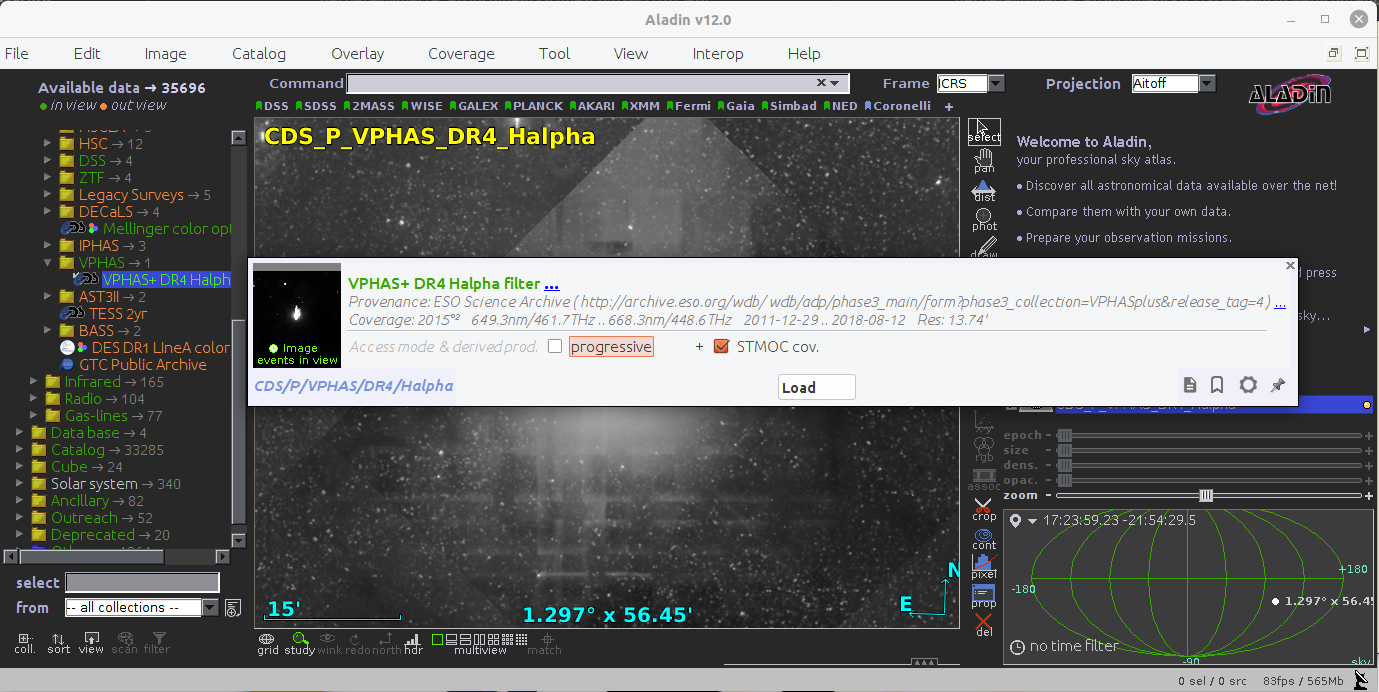The image size is (1379, 692).
Task: Choose the pan tool
Action: click(984, 161)
